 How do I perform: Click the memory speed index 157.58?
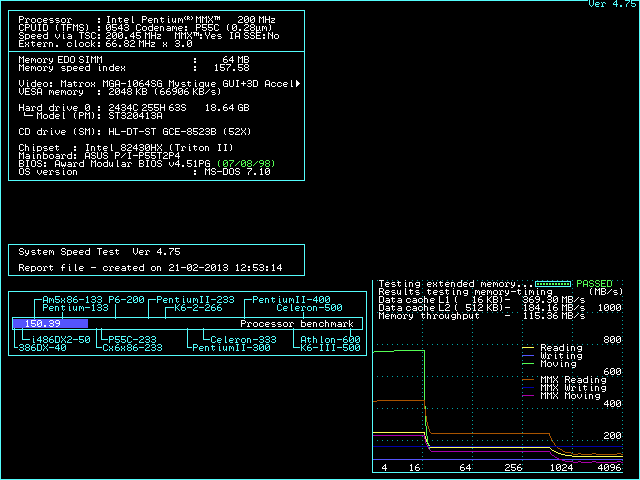(x=231, y=68)
